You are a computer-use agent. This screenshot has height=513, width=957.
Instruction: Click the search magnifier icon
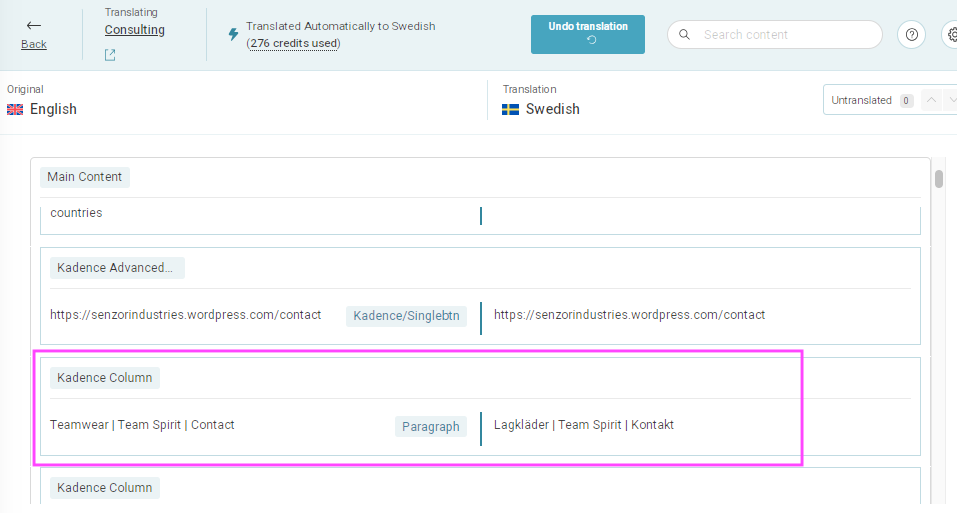pos(684,35)
